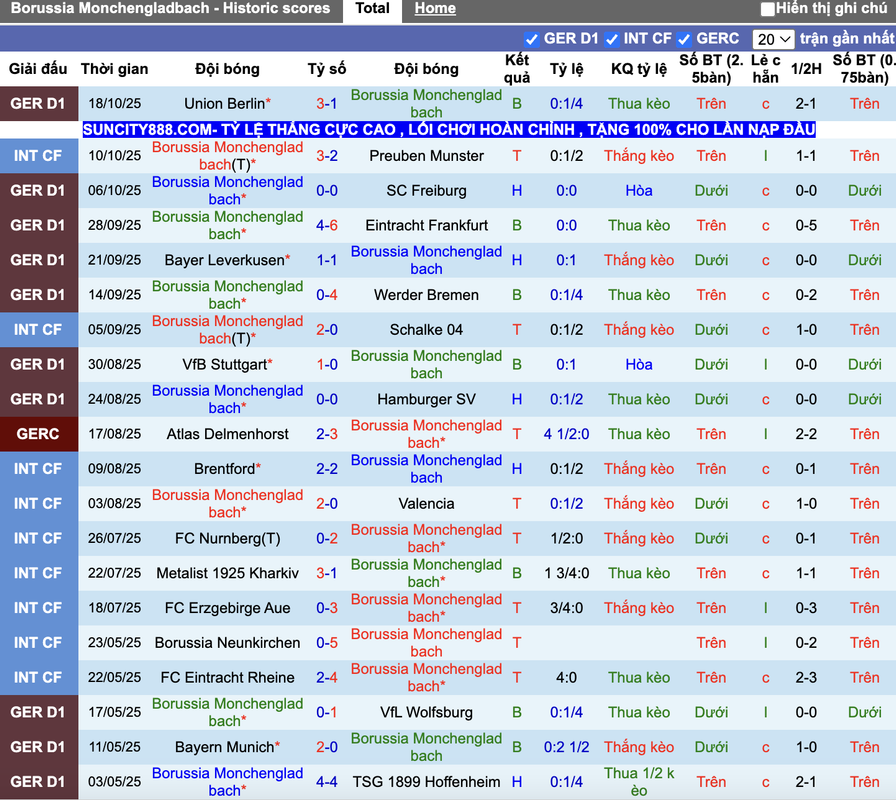896x800 pixels.
Task: Select Valencia team name
Action: pos(426,504)
